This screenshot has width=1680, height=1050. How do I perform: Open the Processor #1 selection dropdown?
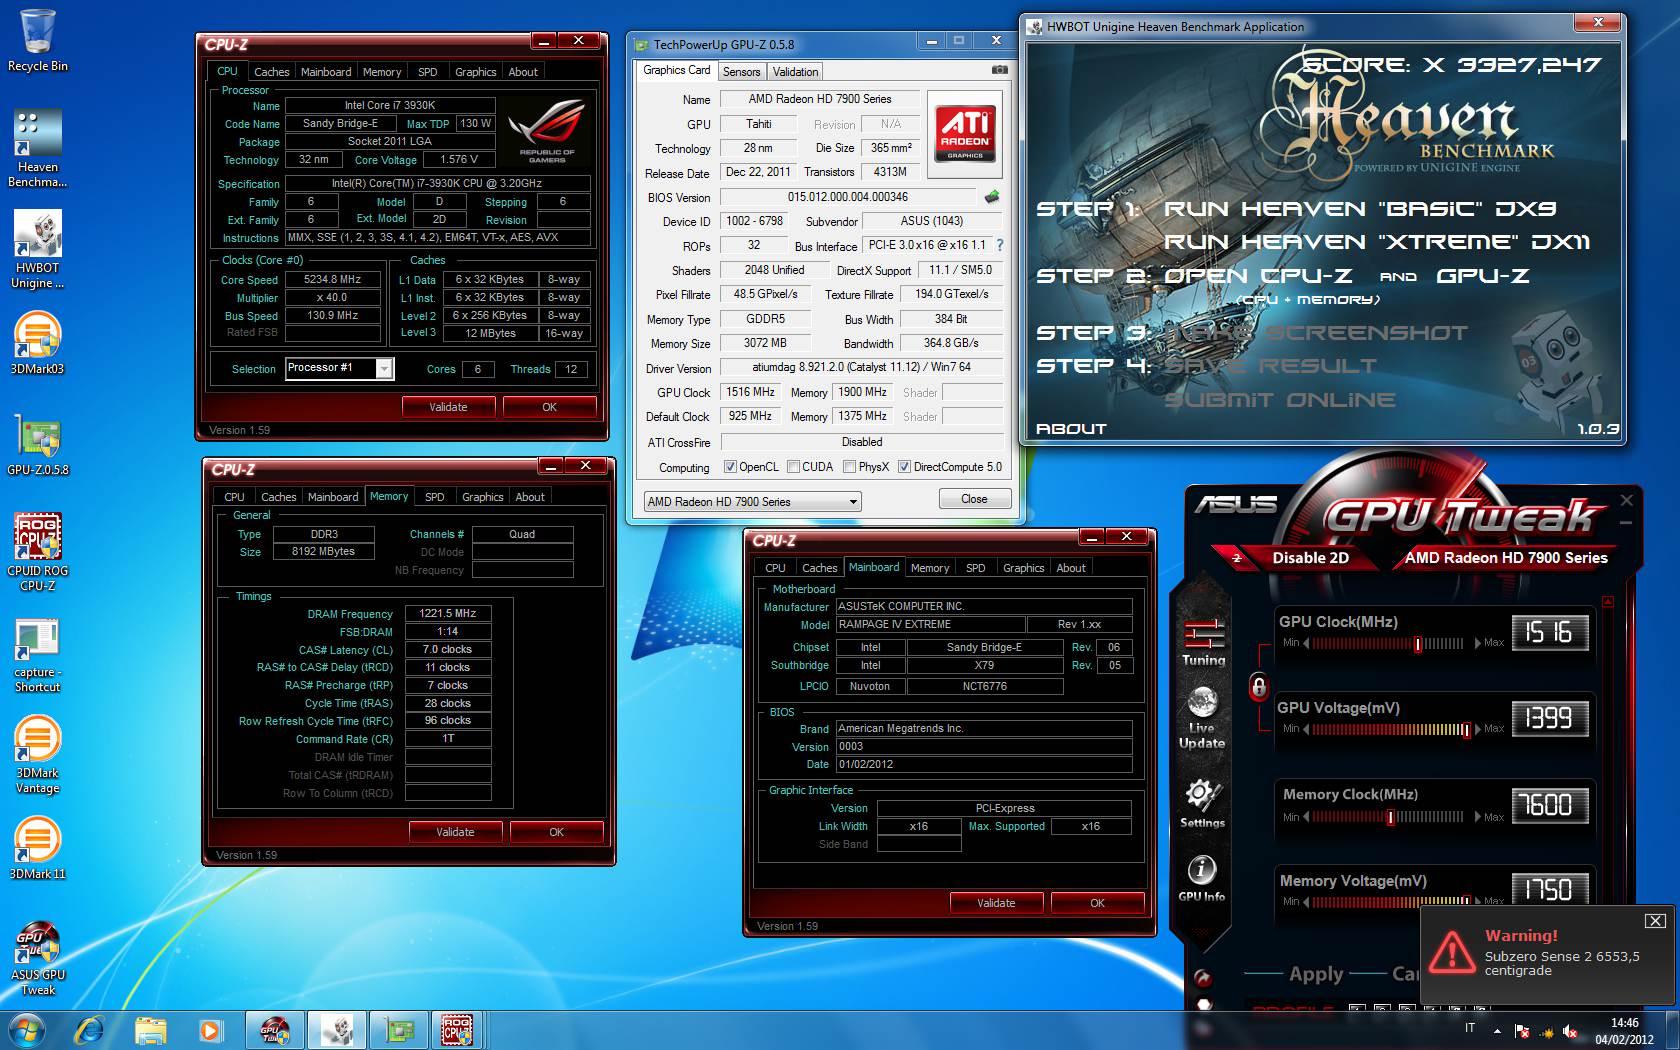[384, 368]
